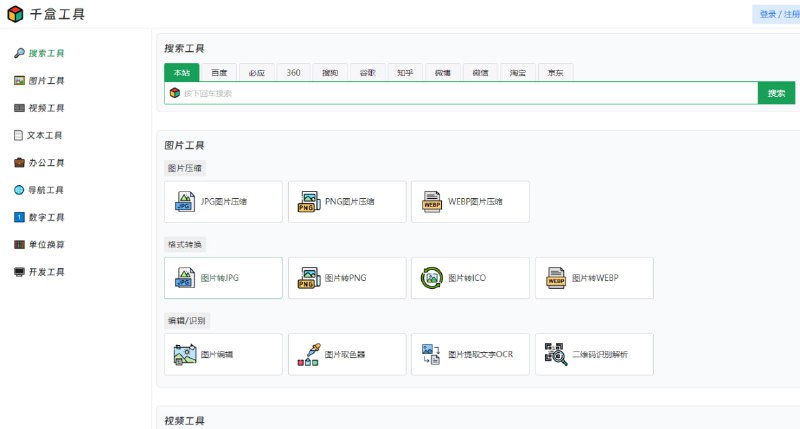800x429 pixels.
Task: Open 开发工具 text in the sidebar
Action: pos(46,272)
